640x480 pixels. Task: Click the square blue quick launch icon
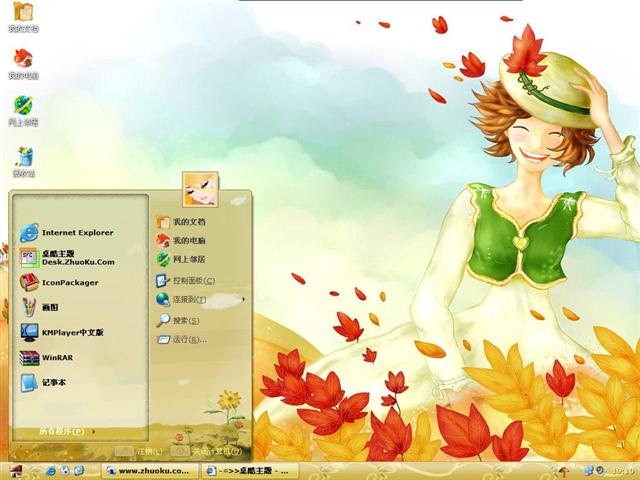(79, 470)
